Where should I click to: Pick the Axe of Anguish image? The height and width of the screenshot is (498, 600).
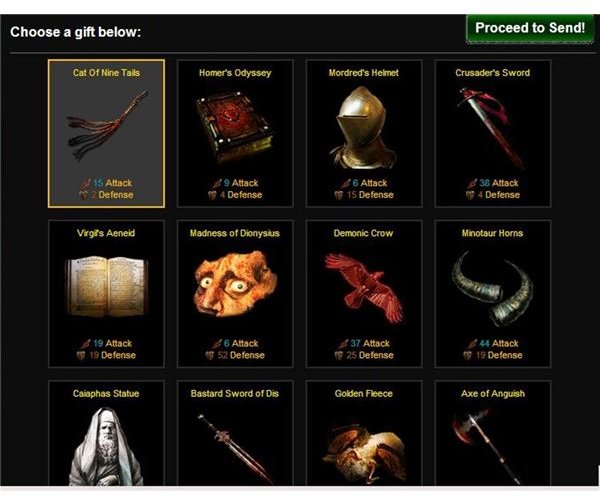[x=487, y=446]
